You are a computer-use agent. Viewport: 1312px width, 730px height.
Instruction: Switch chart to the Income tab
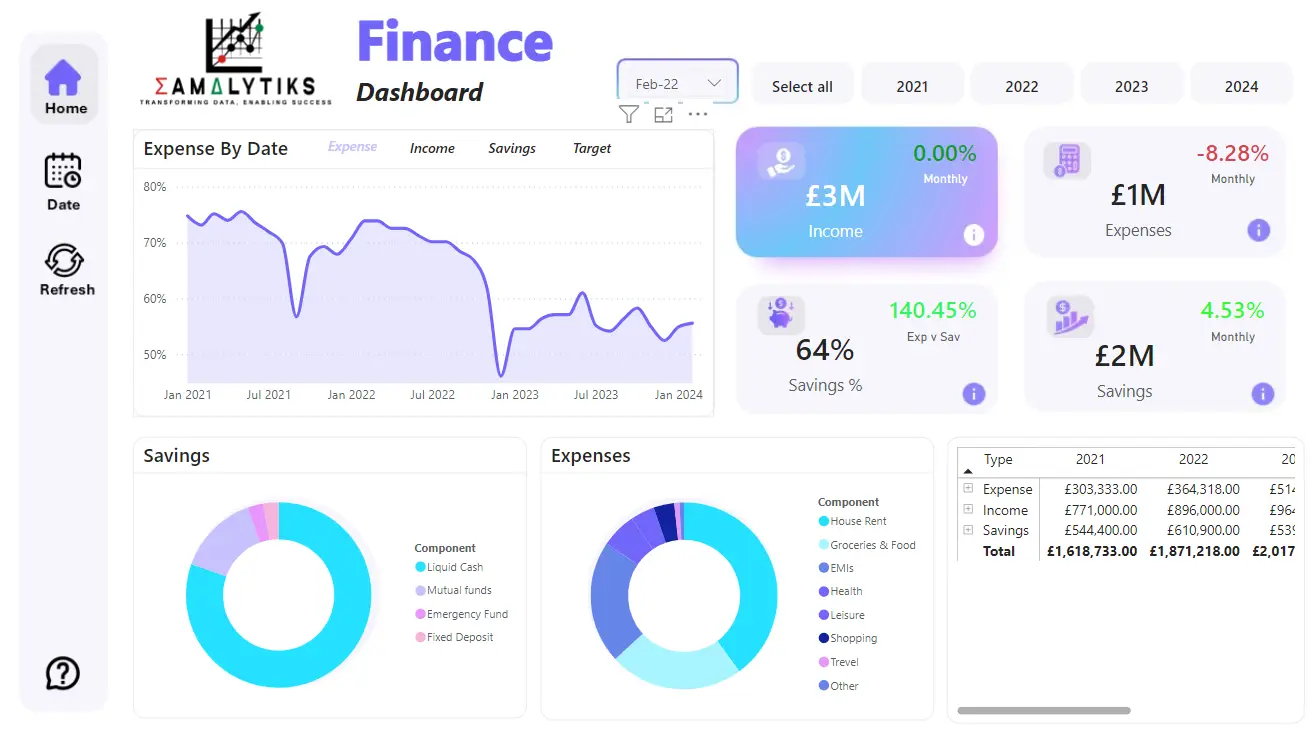(432, 148)
